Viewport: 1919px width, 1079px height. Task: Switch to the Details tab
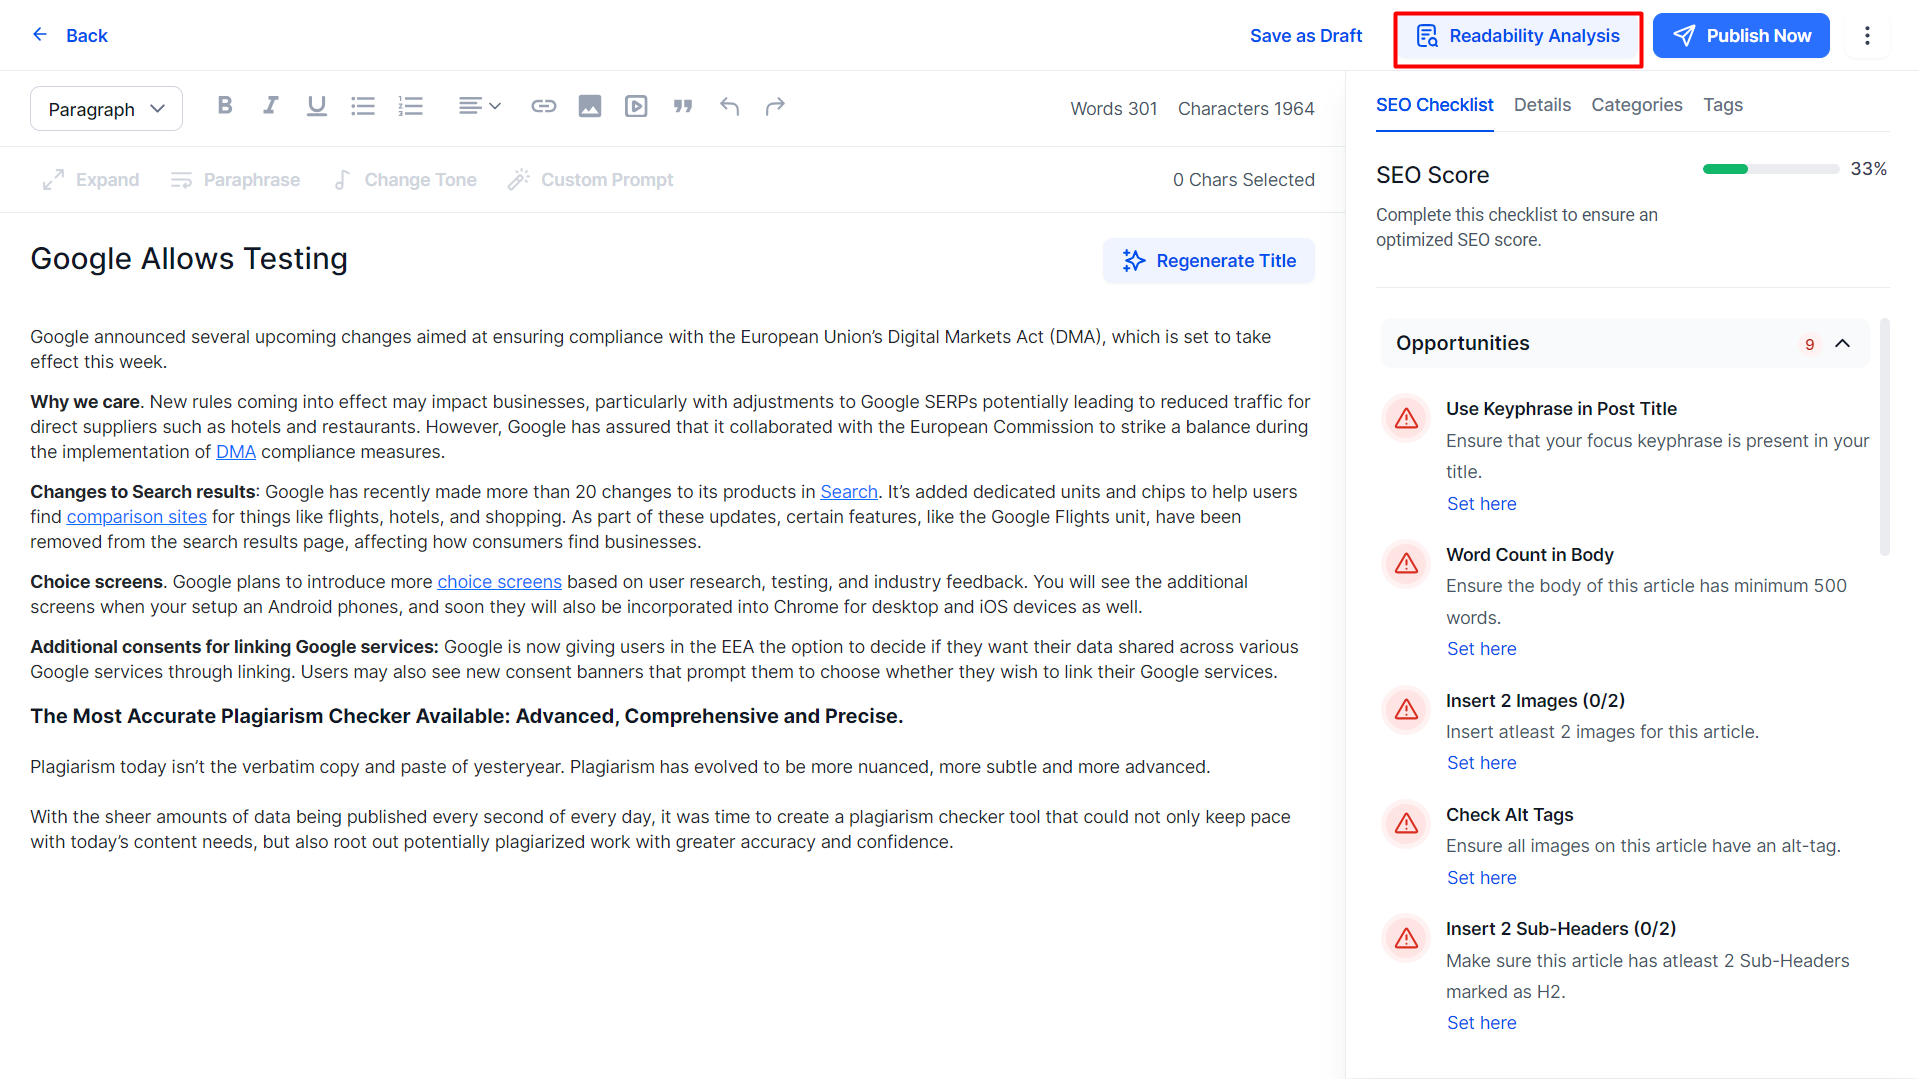tap(1542, 105)
